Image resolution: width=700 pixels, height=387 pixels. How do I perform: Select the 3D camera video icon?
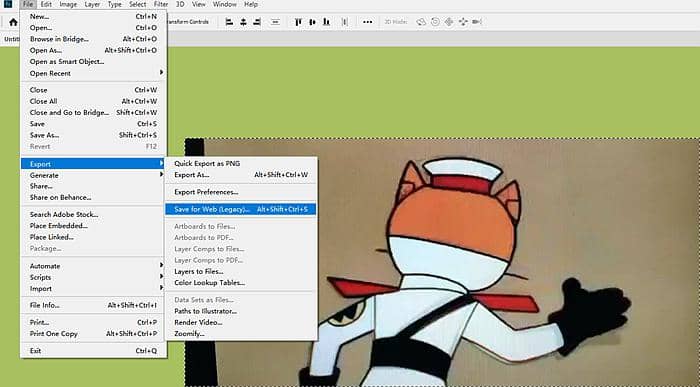pos(477,22)
